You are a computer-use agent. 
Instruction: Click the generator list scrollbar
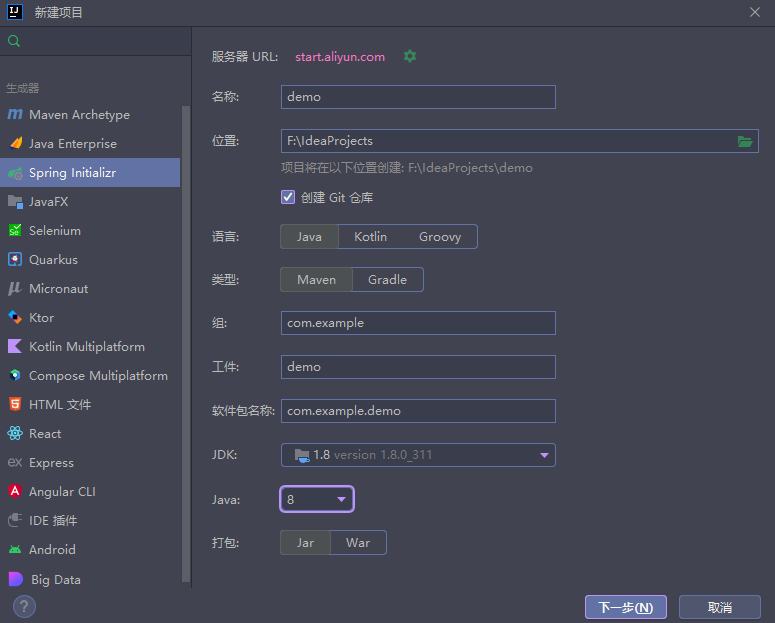[186, 344]
